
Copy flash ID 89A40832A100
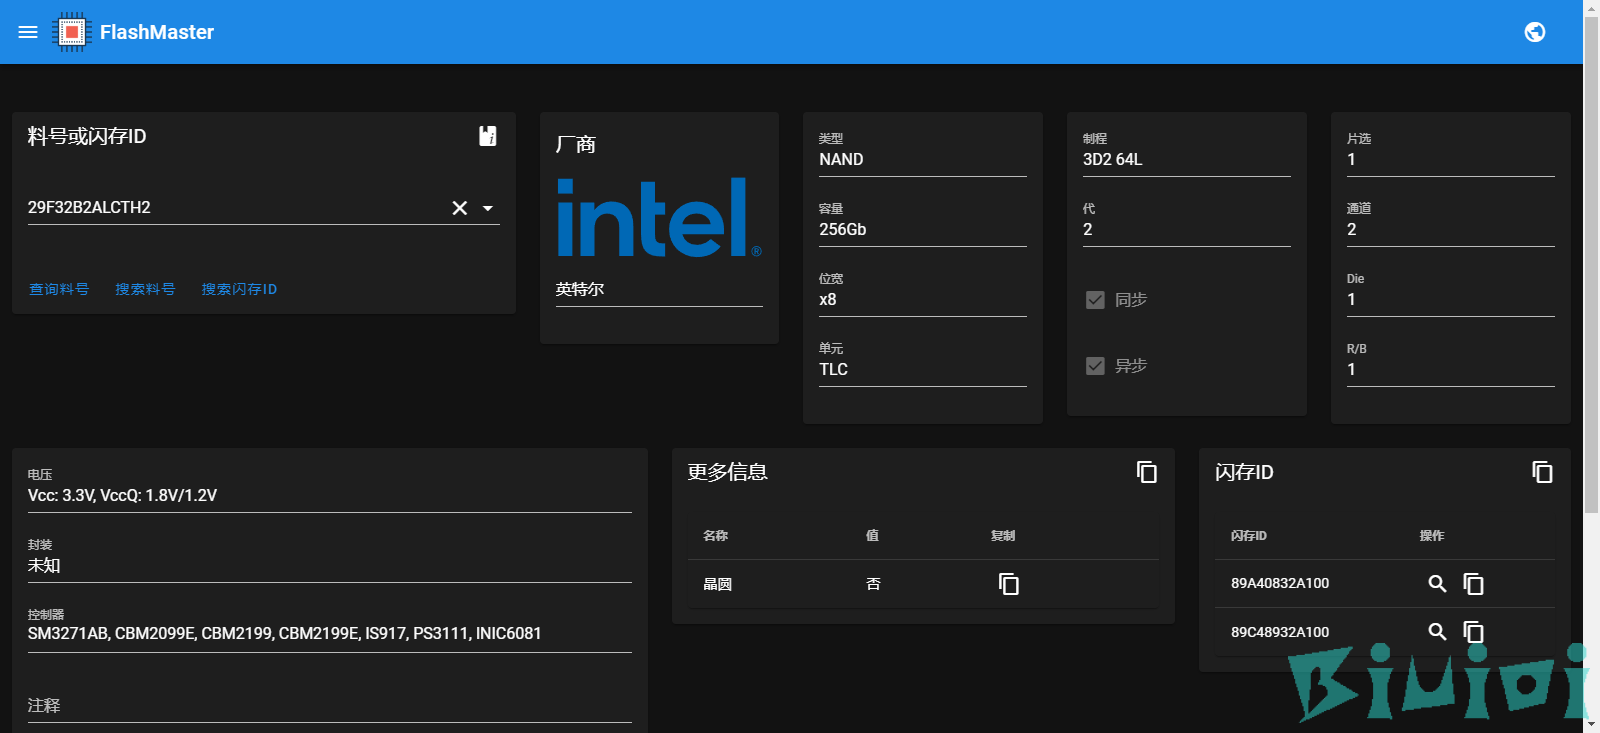1473,584
